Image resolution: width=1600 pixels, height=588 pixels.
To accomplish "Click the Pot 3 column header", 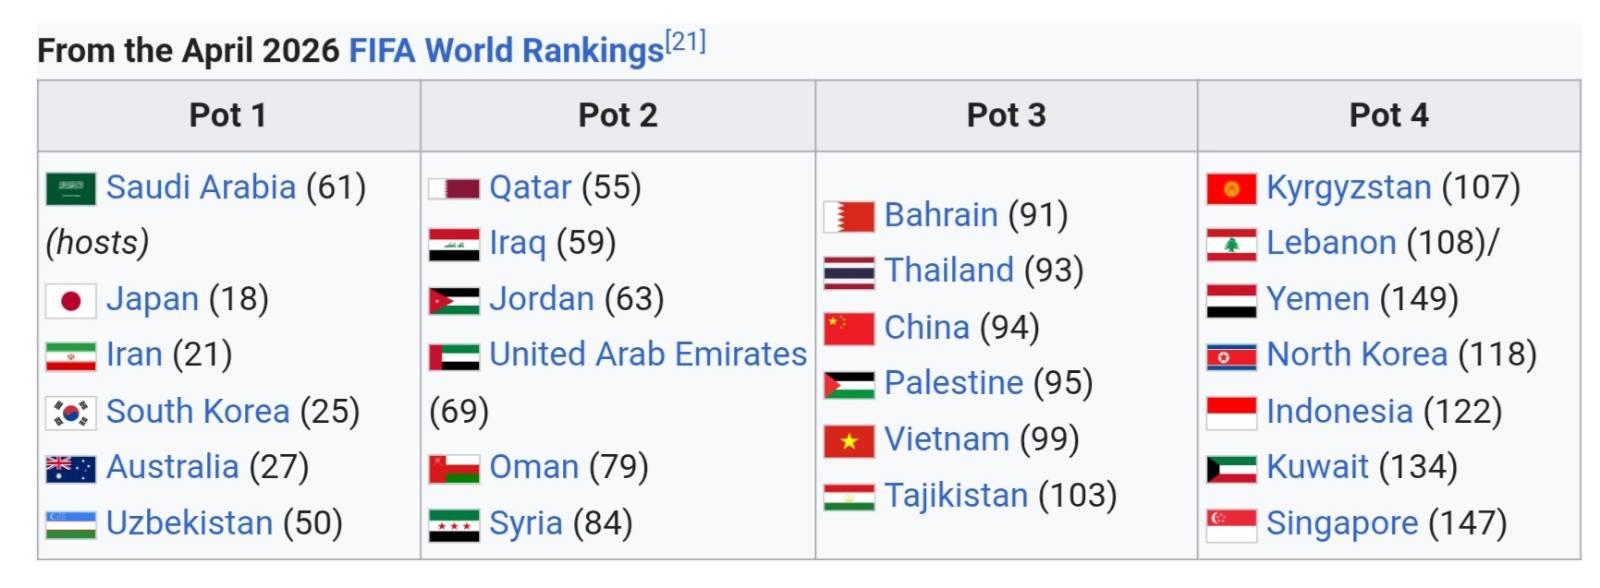I will (1006, 115).
